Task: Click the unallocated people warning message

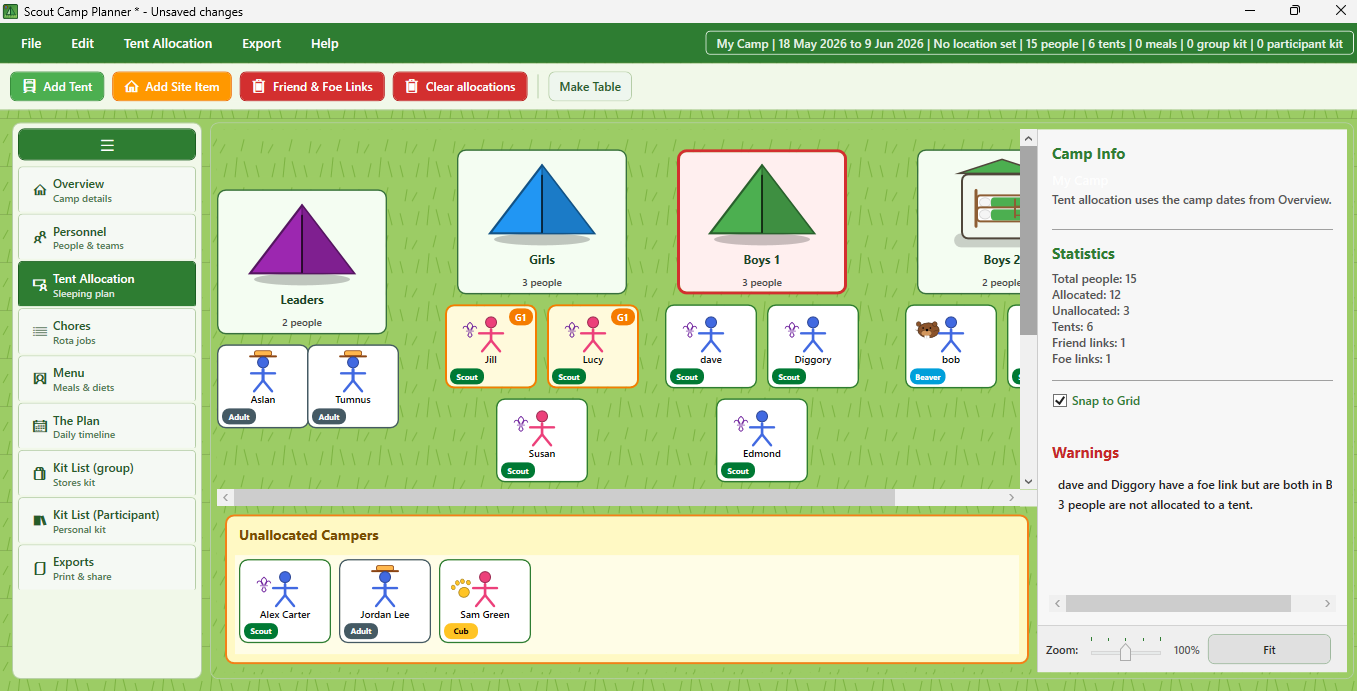Action: click(1155, 505)
